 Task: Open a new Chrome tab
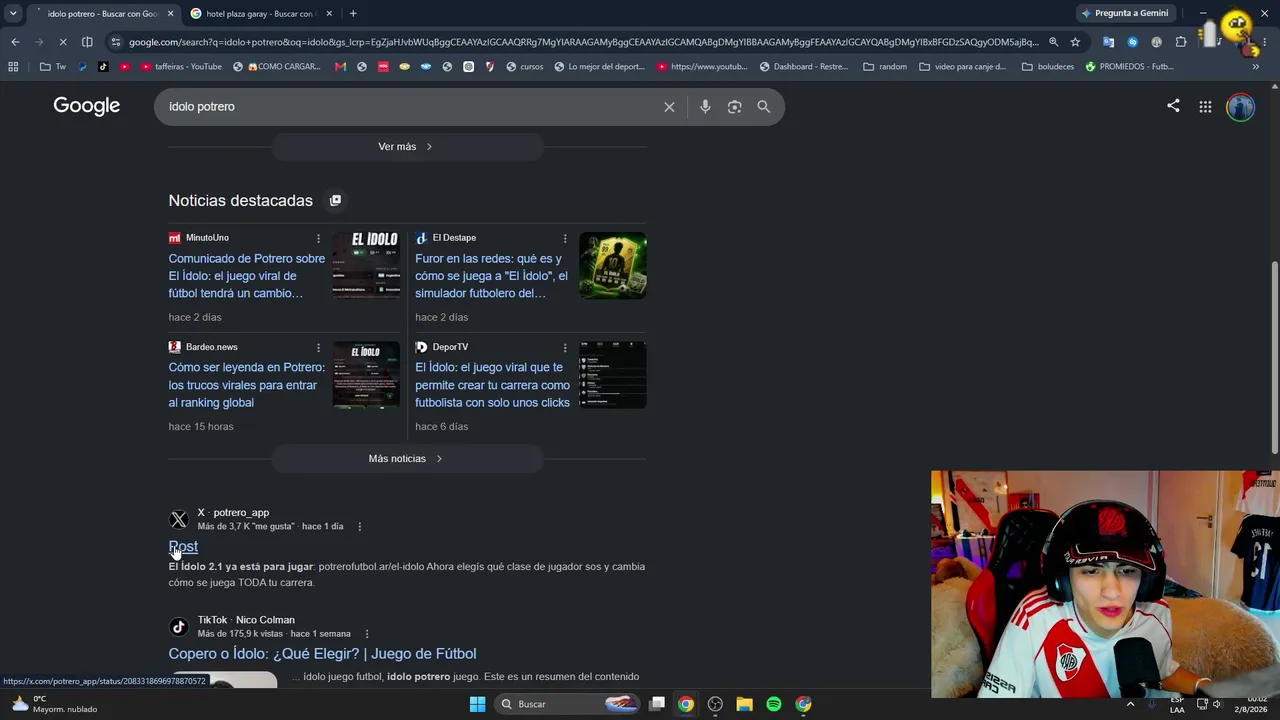tap(353, 13)
